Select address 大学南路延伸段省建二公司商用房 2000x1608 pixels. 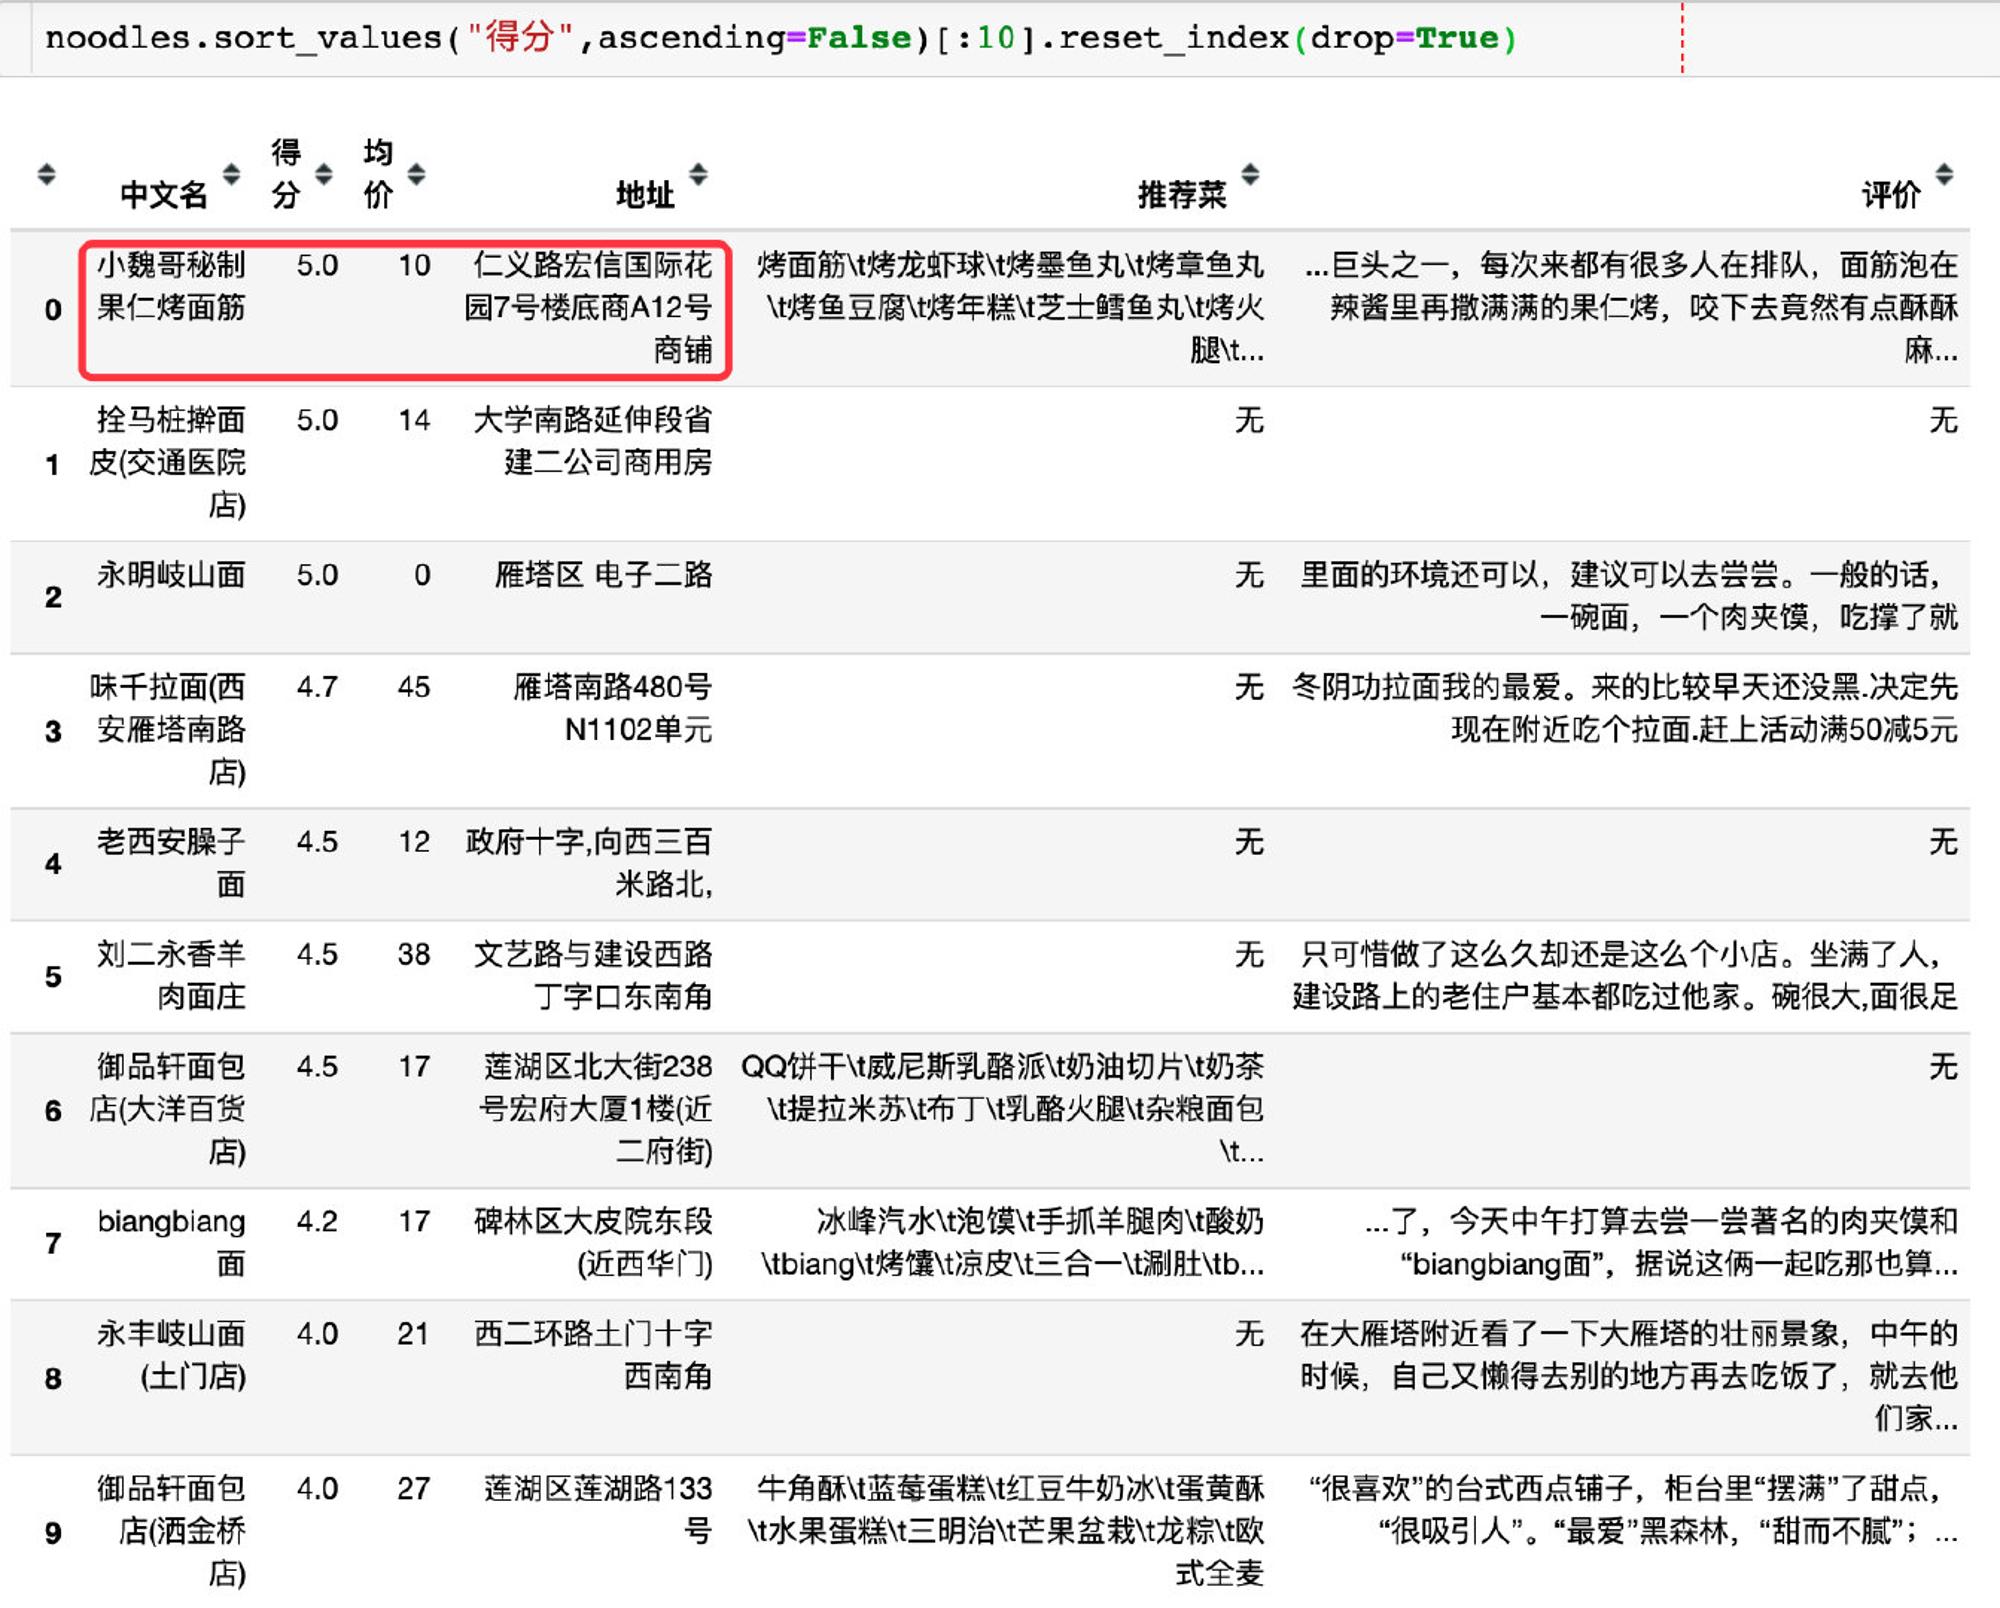592,441
